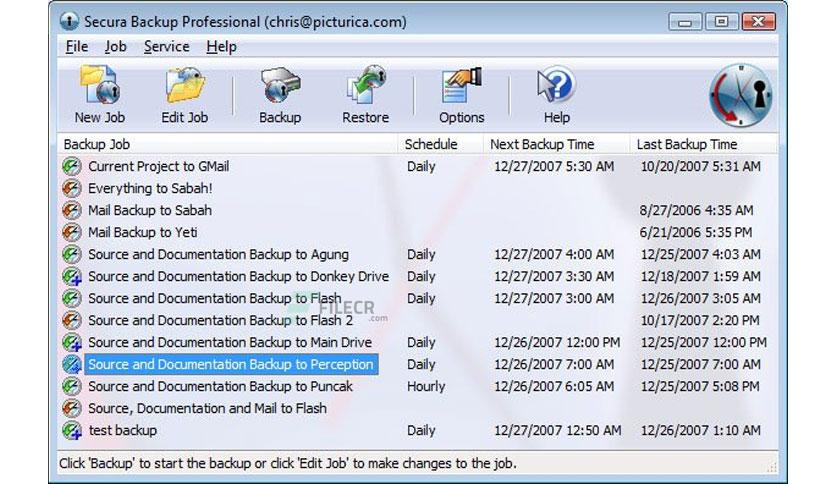The height and width of the screenshot is (484, 836).
Task: Click status icon for Everything to Sabah!
Action: [x=71, y=188]
